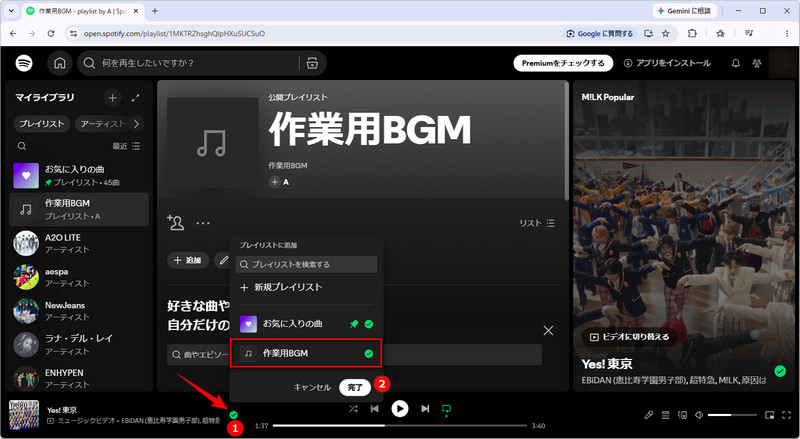Click the main panel vertical scrollbar
This screenshot has width=800, height=439.
tap(566, 143)
